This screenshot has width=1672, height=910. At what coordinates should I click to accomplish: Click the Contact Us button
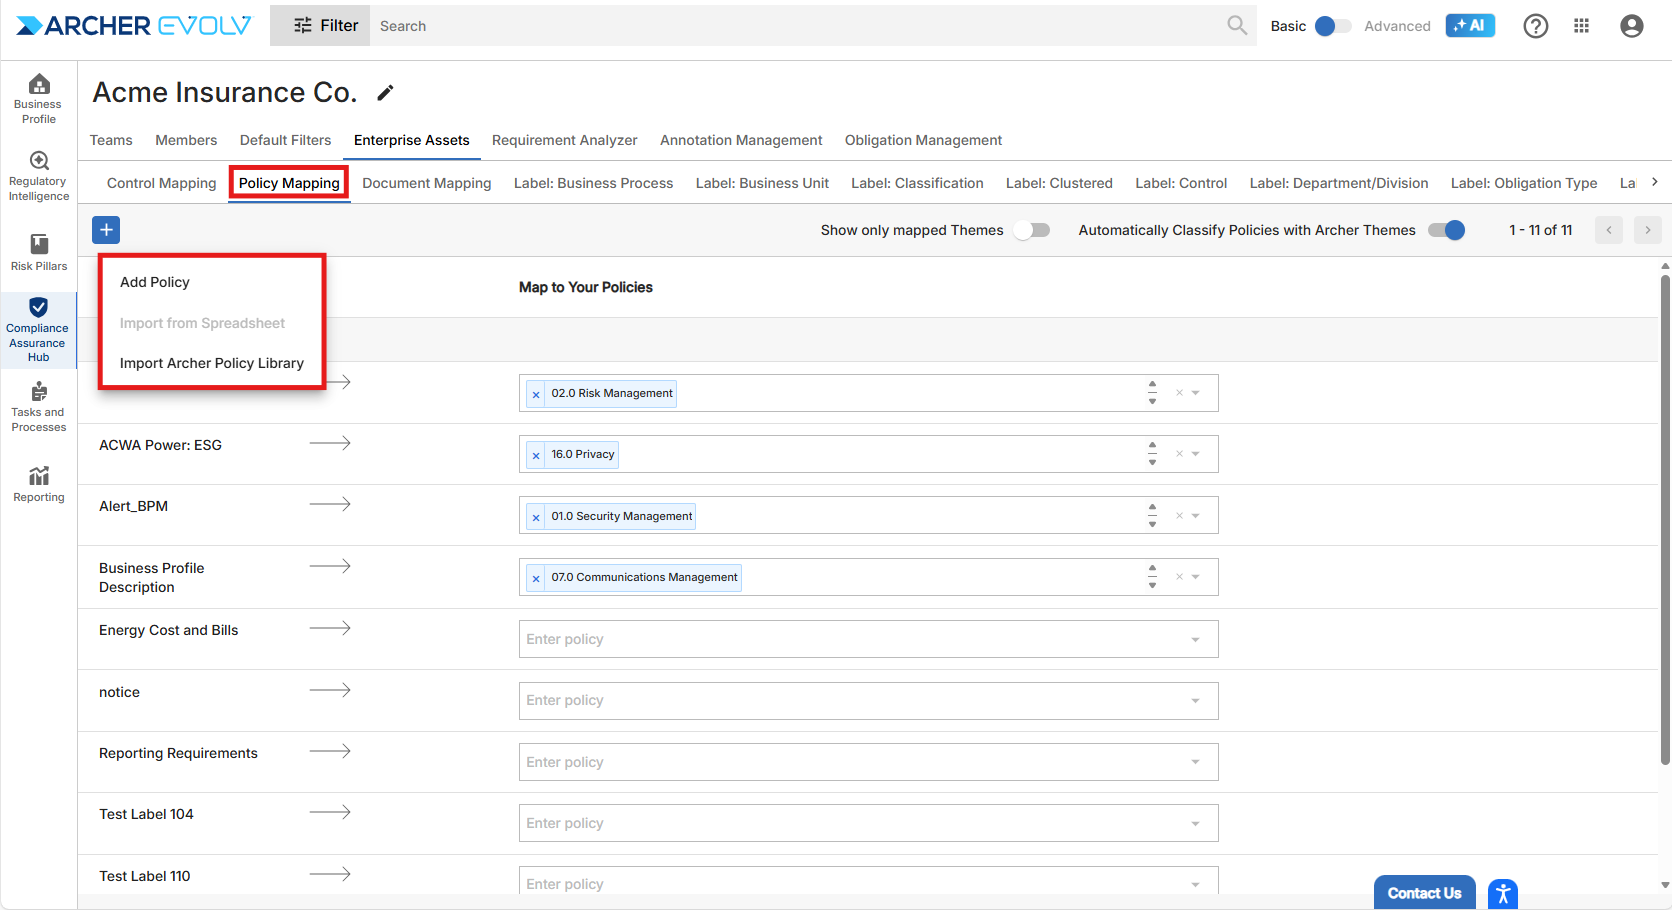[x=1424, y=893]
